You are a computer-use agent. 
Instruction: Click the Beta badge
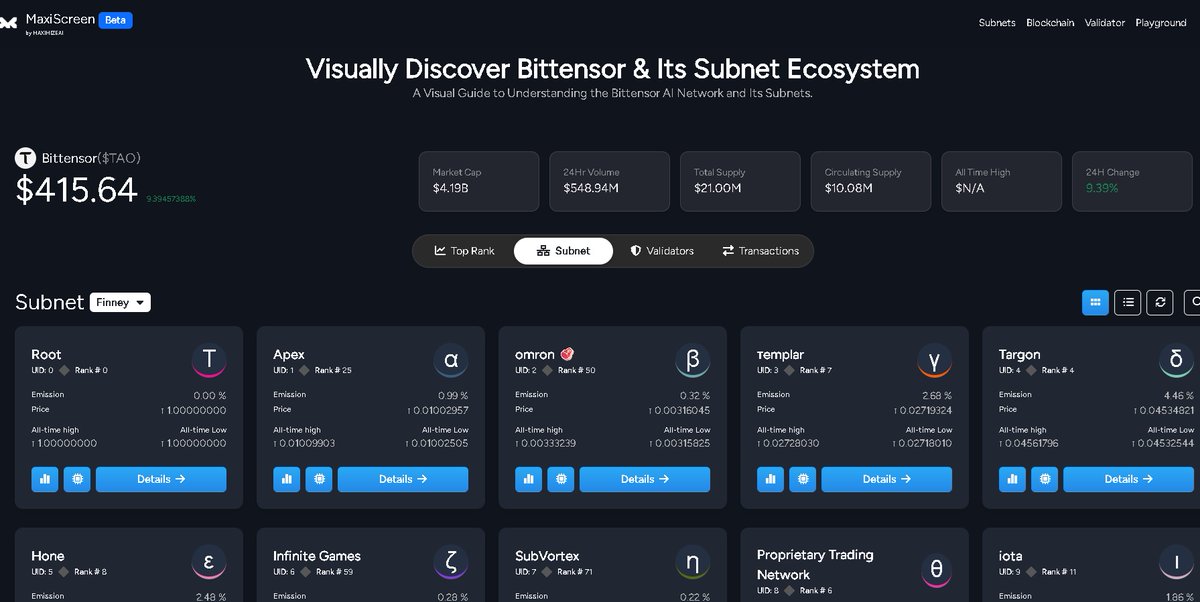[116, 20]
